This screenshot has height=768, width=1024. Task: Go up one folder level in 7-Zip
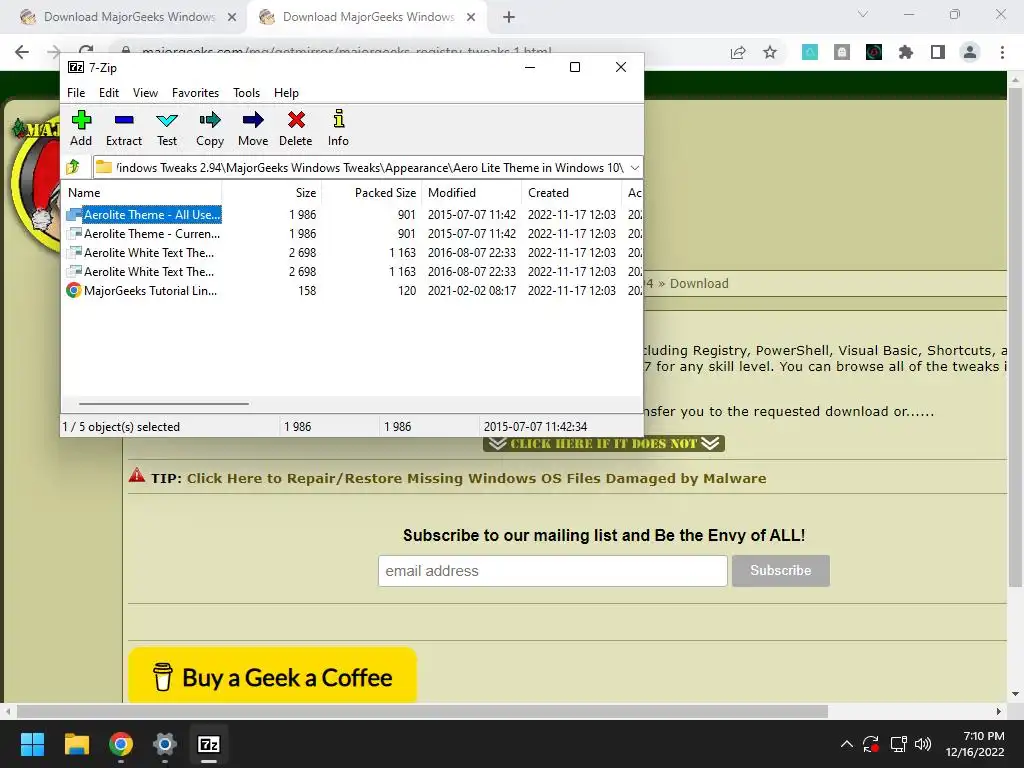(x=73, y=167)
